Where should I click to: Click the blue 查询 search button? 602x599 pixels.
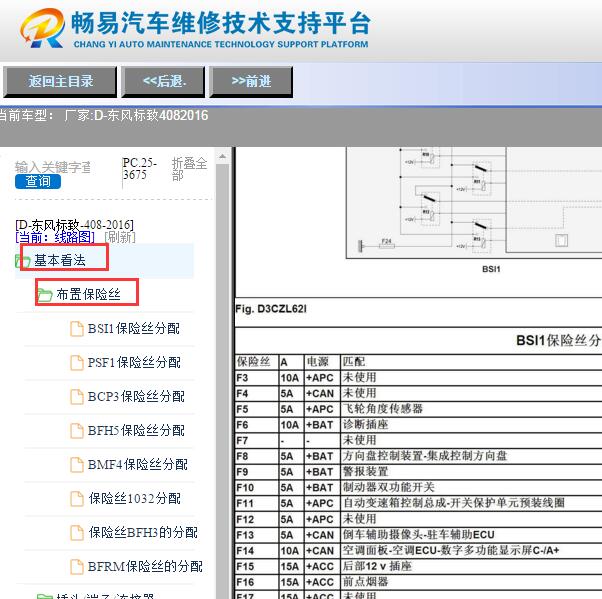[38, 181]
